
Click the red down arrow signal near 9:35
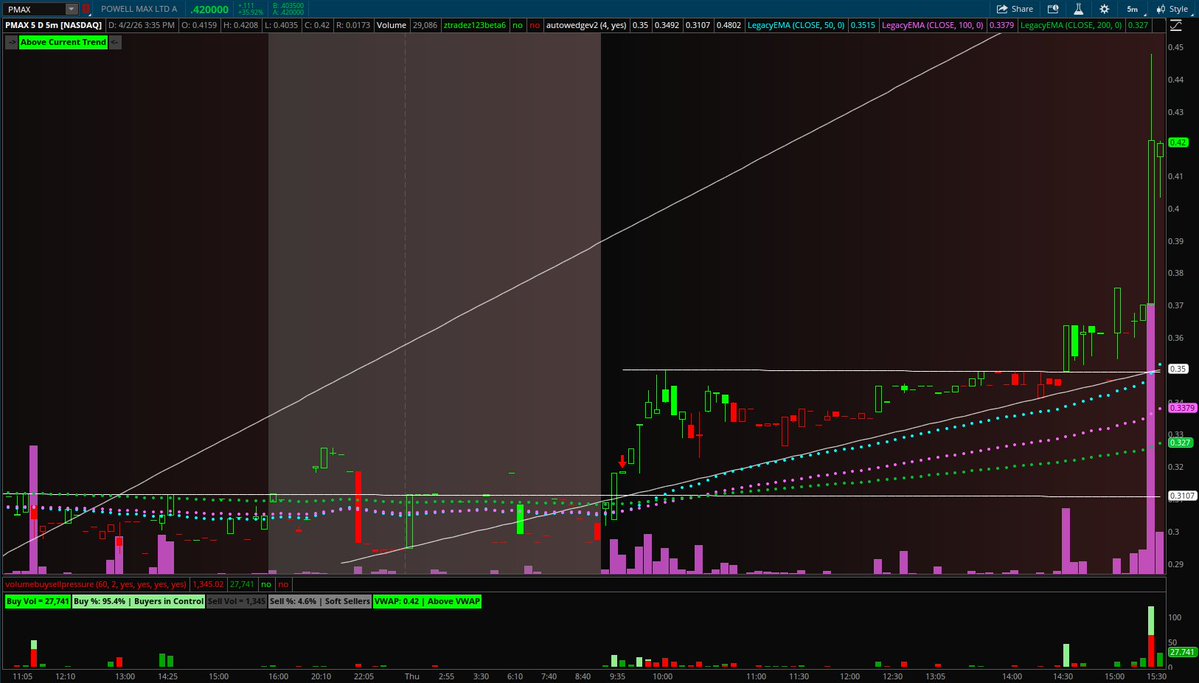click(x=622, y=461)
